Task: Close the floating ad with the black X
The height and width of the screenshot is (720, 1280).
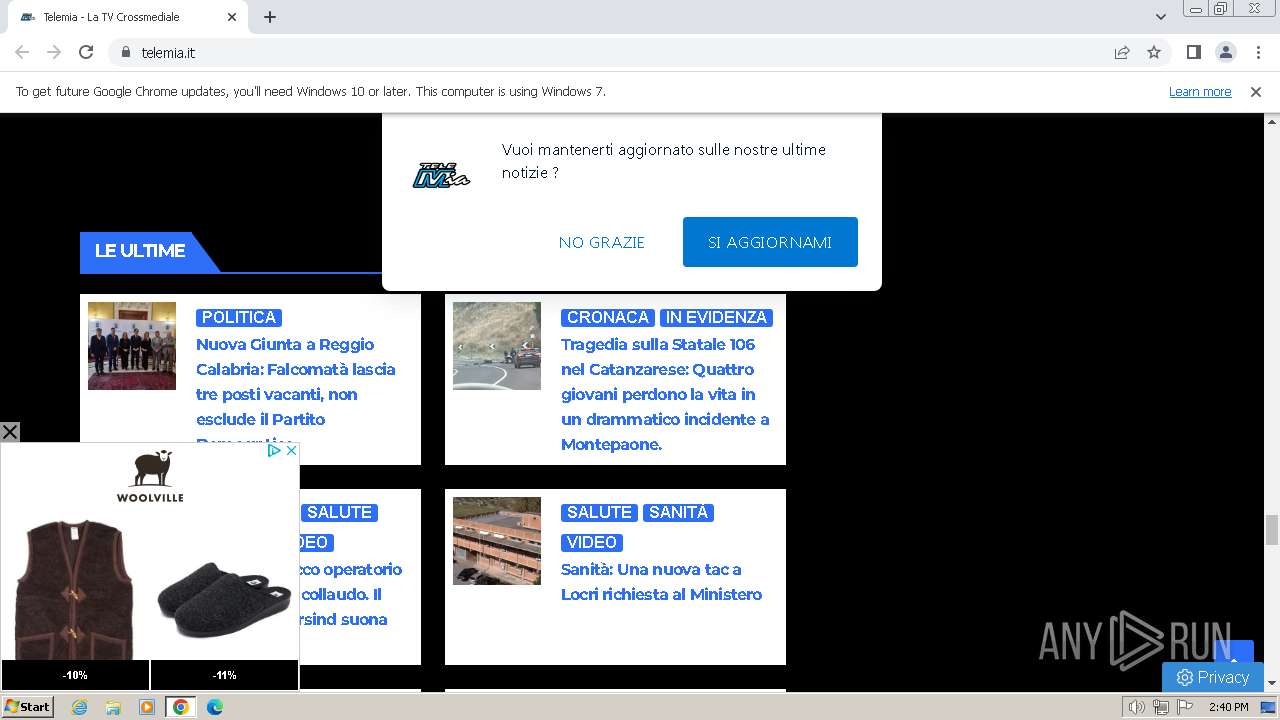Action: tap(10, 432)
